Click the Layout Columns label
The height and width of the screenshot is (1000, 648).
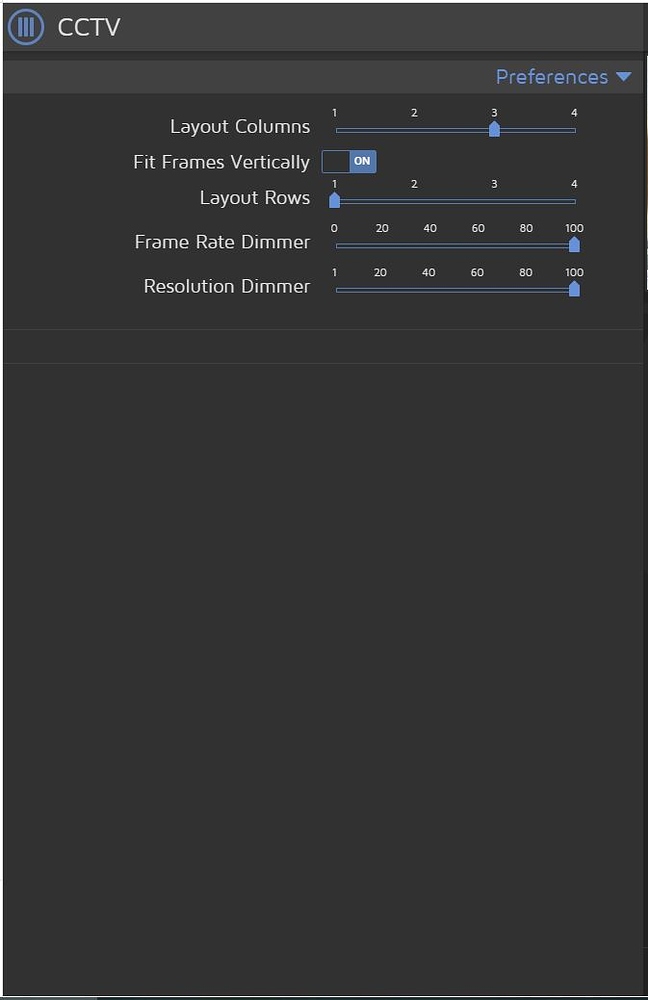(x=239, y=126)
